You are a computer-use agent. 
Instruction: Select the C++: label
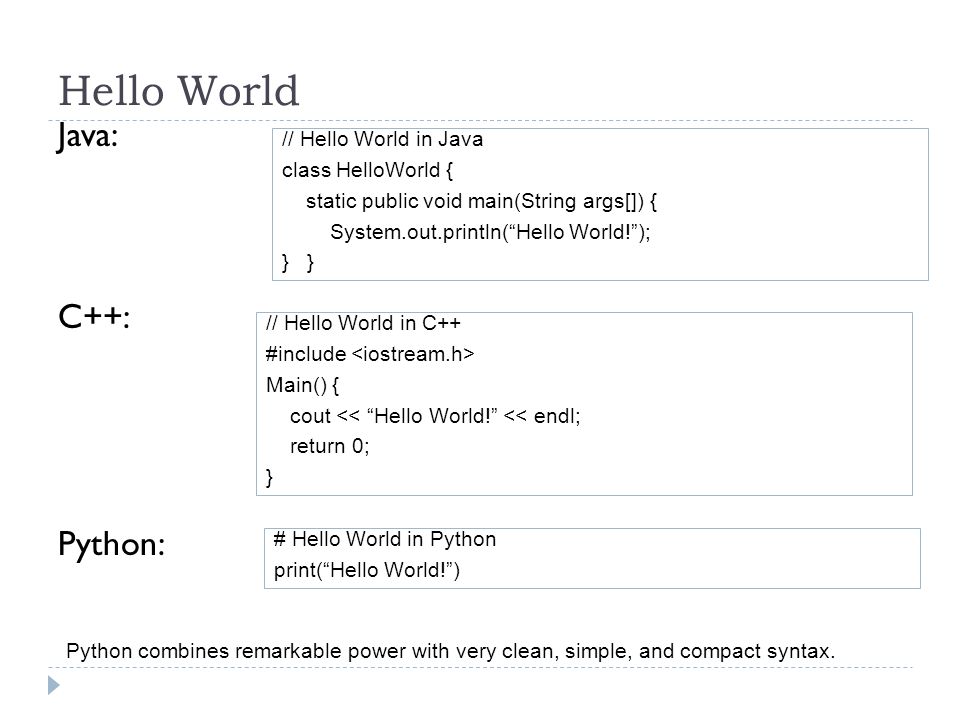coord(94,317)
